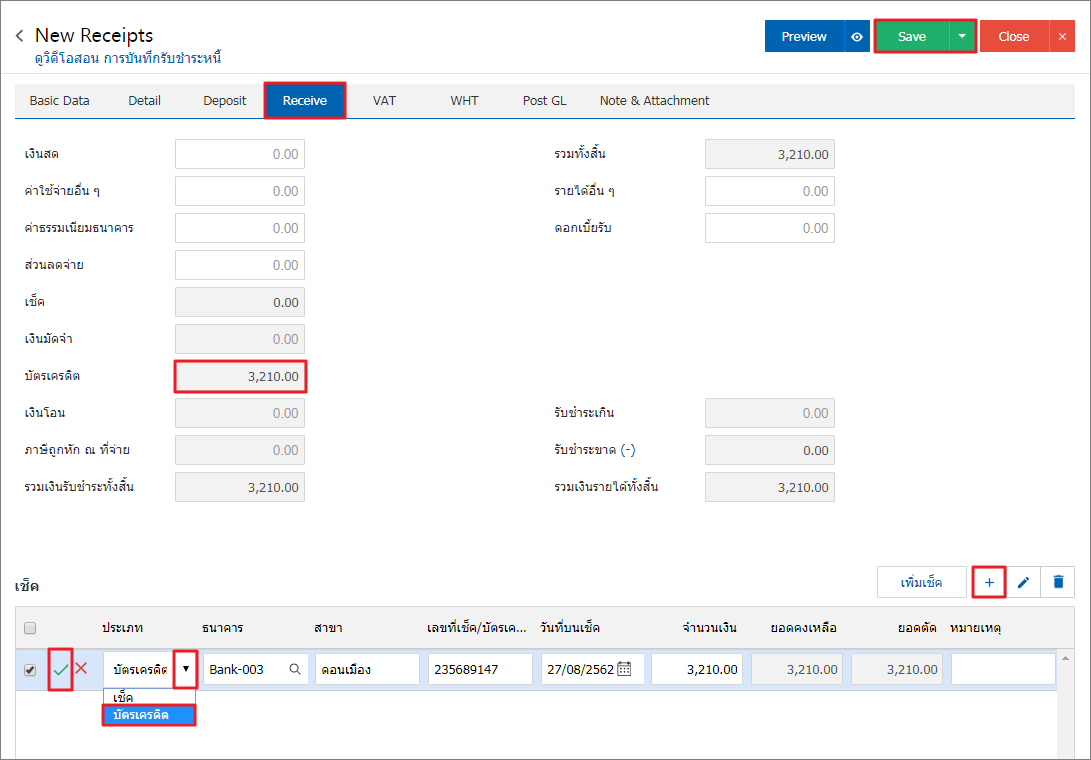Click the เพิ่มเช็ค button
1091x760 pixels.
click(x=922, y=583)
